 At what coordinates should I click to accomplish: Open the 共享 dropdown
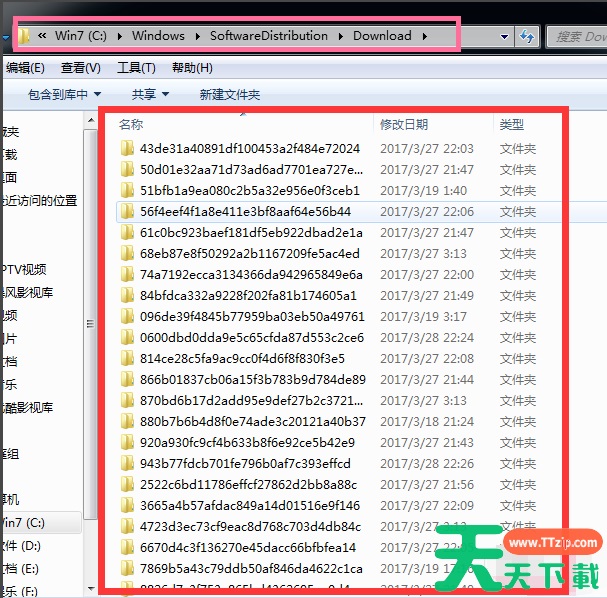pos(150,94)
